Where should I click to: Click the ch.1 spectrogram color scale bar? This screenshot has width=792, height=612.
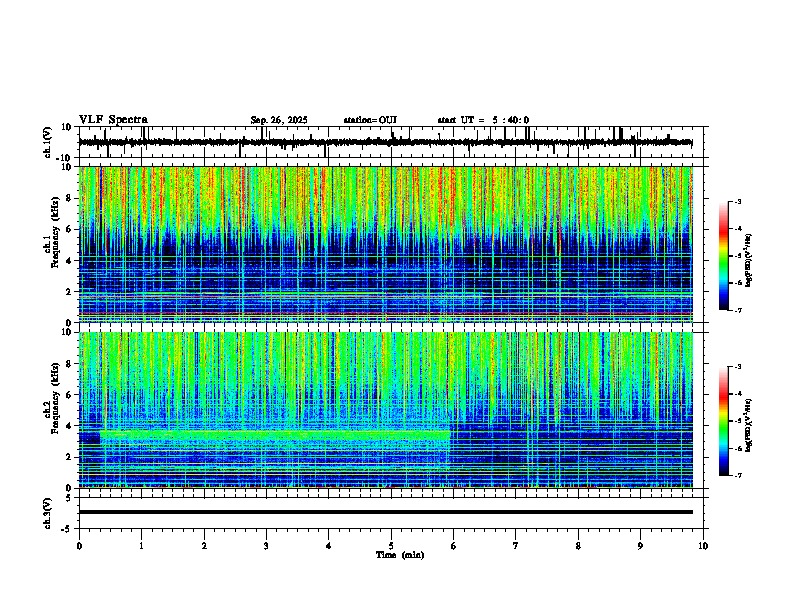[723, 256]
